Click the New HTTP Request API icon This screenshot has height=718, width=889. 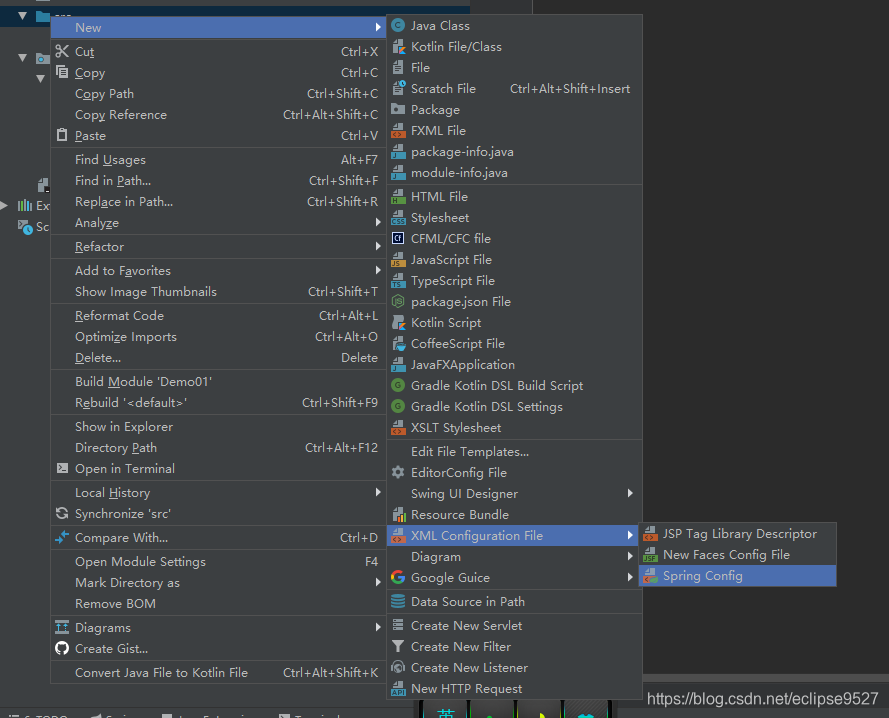(399, 689)
